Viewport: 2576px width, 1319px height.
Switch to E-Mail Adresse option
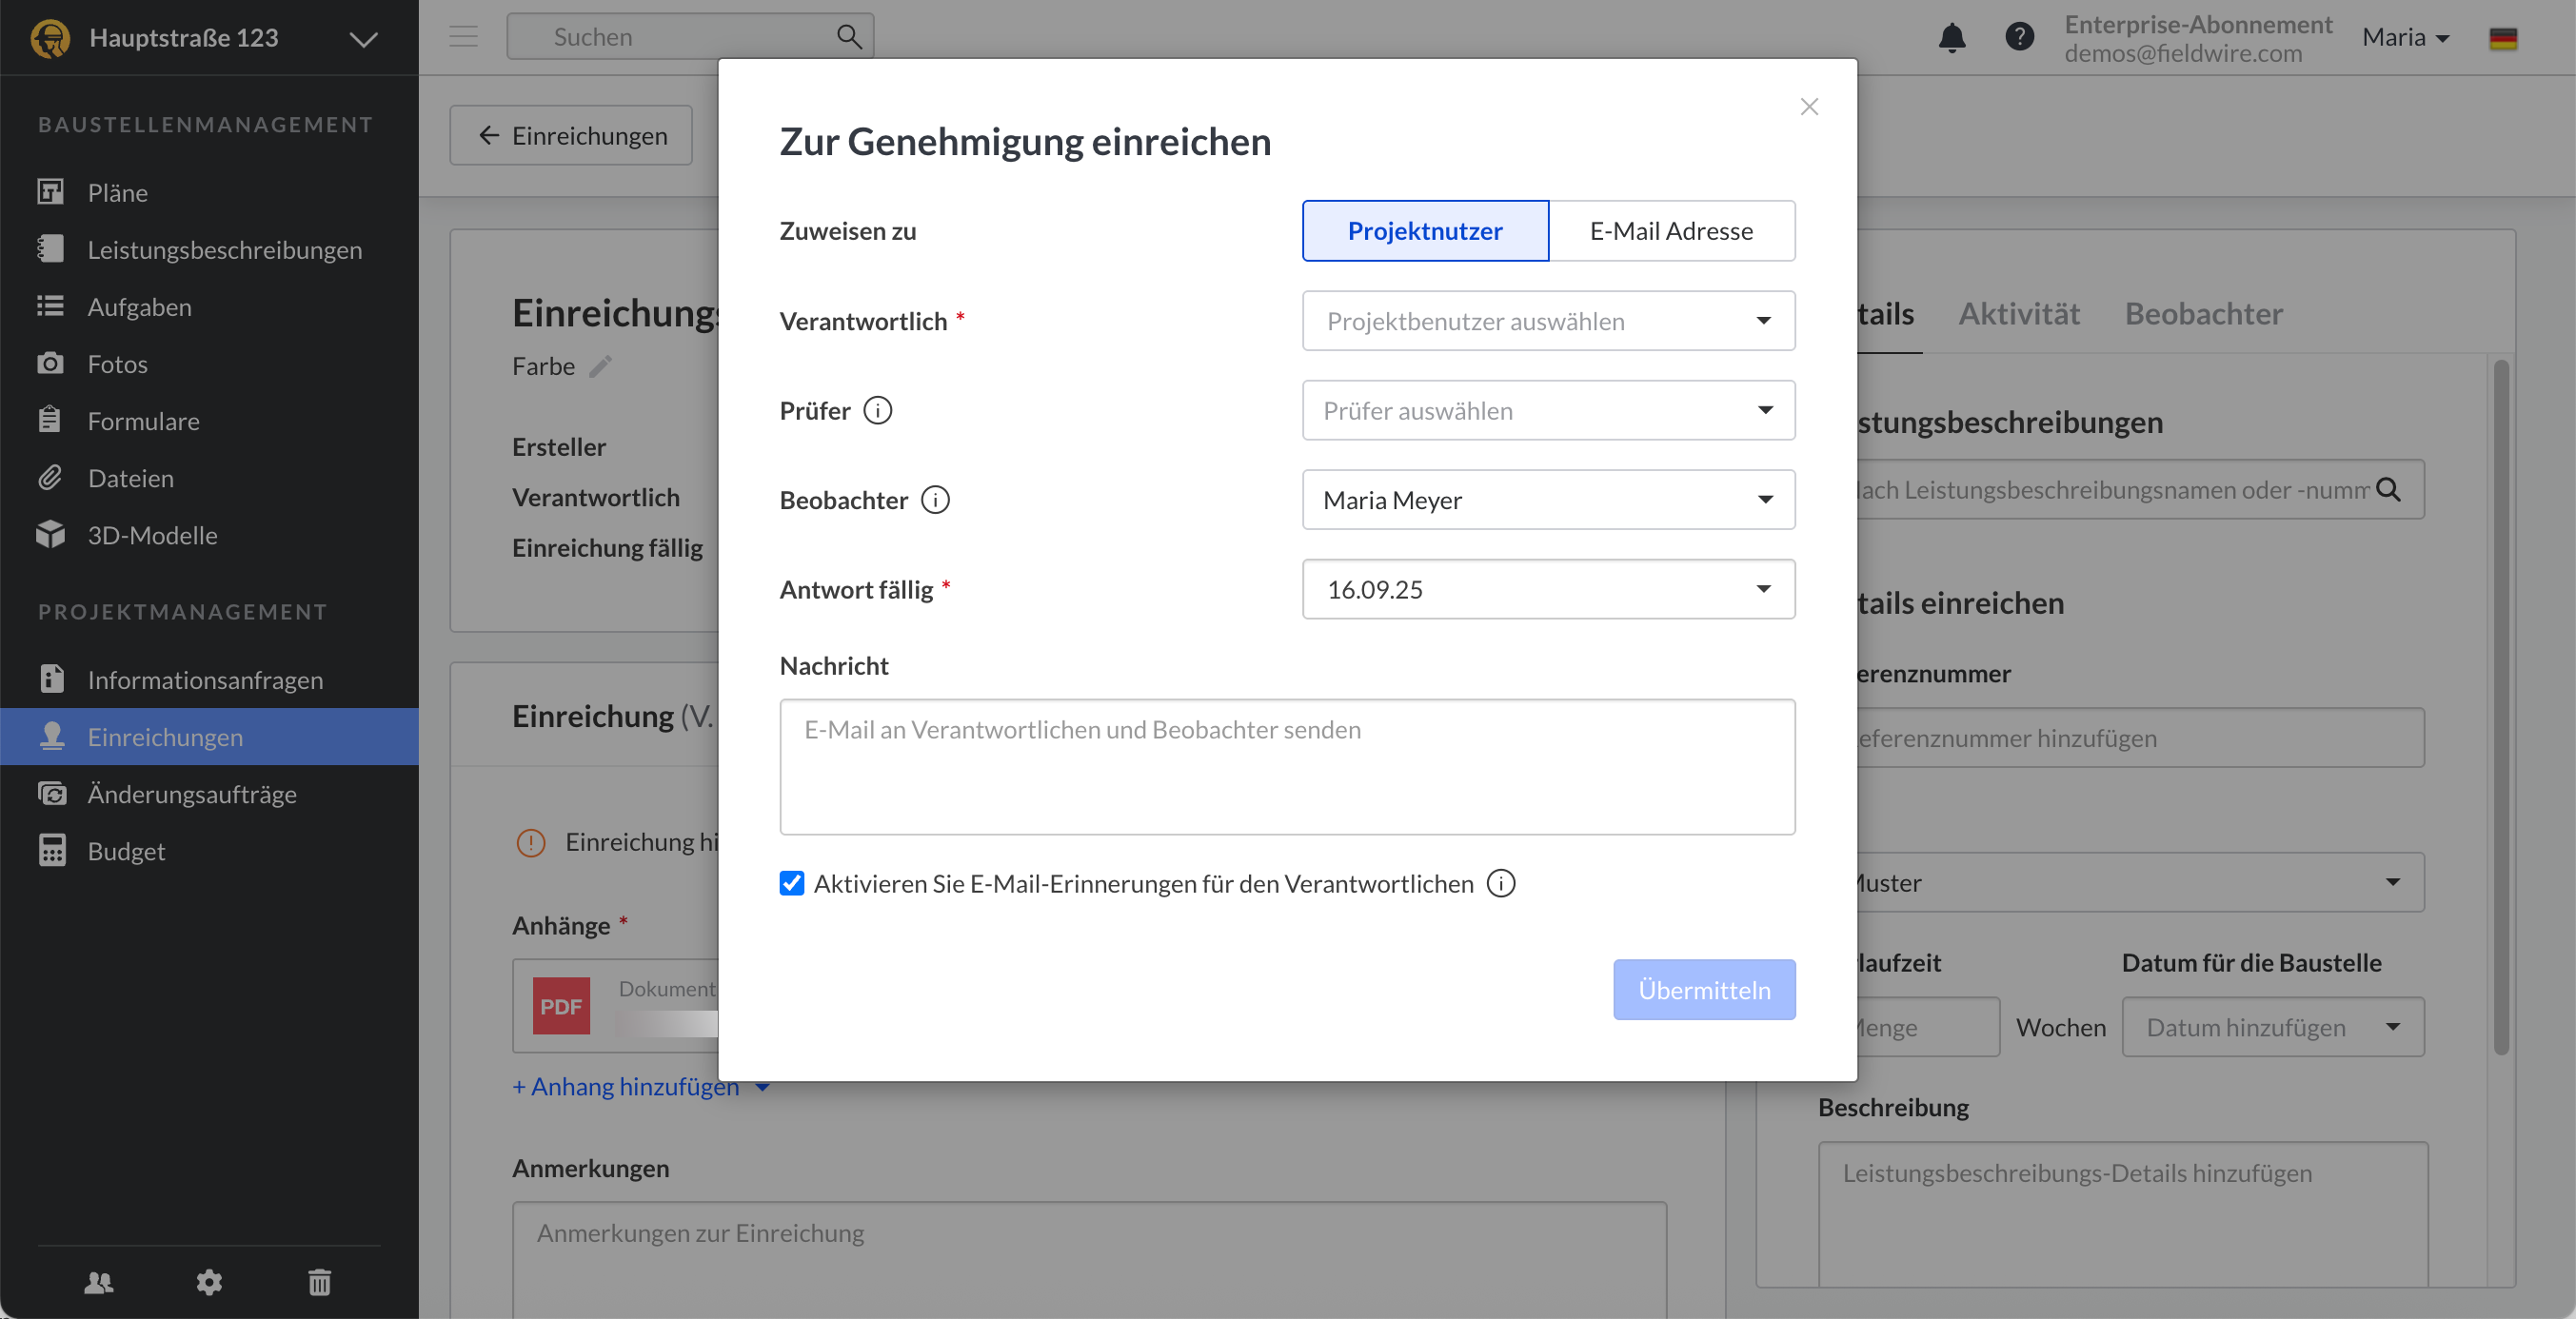(x=1671, y=231)
